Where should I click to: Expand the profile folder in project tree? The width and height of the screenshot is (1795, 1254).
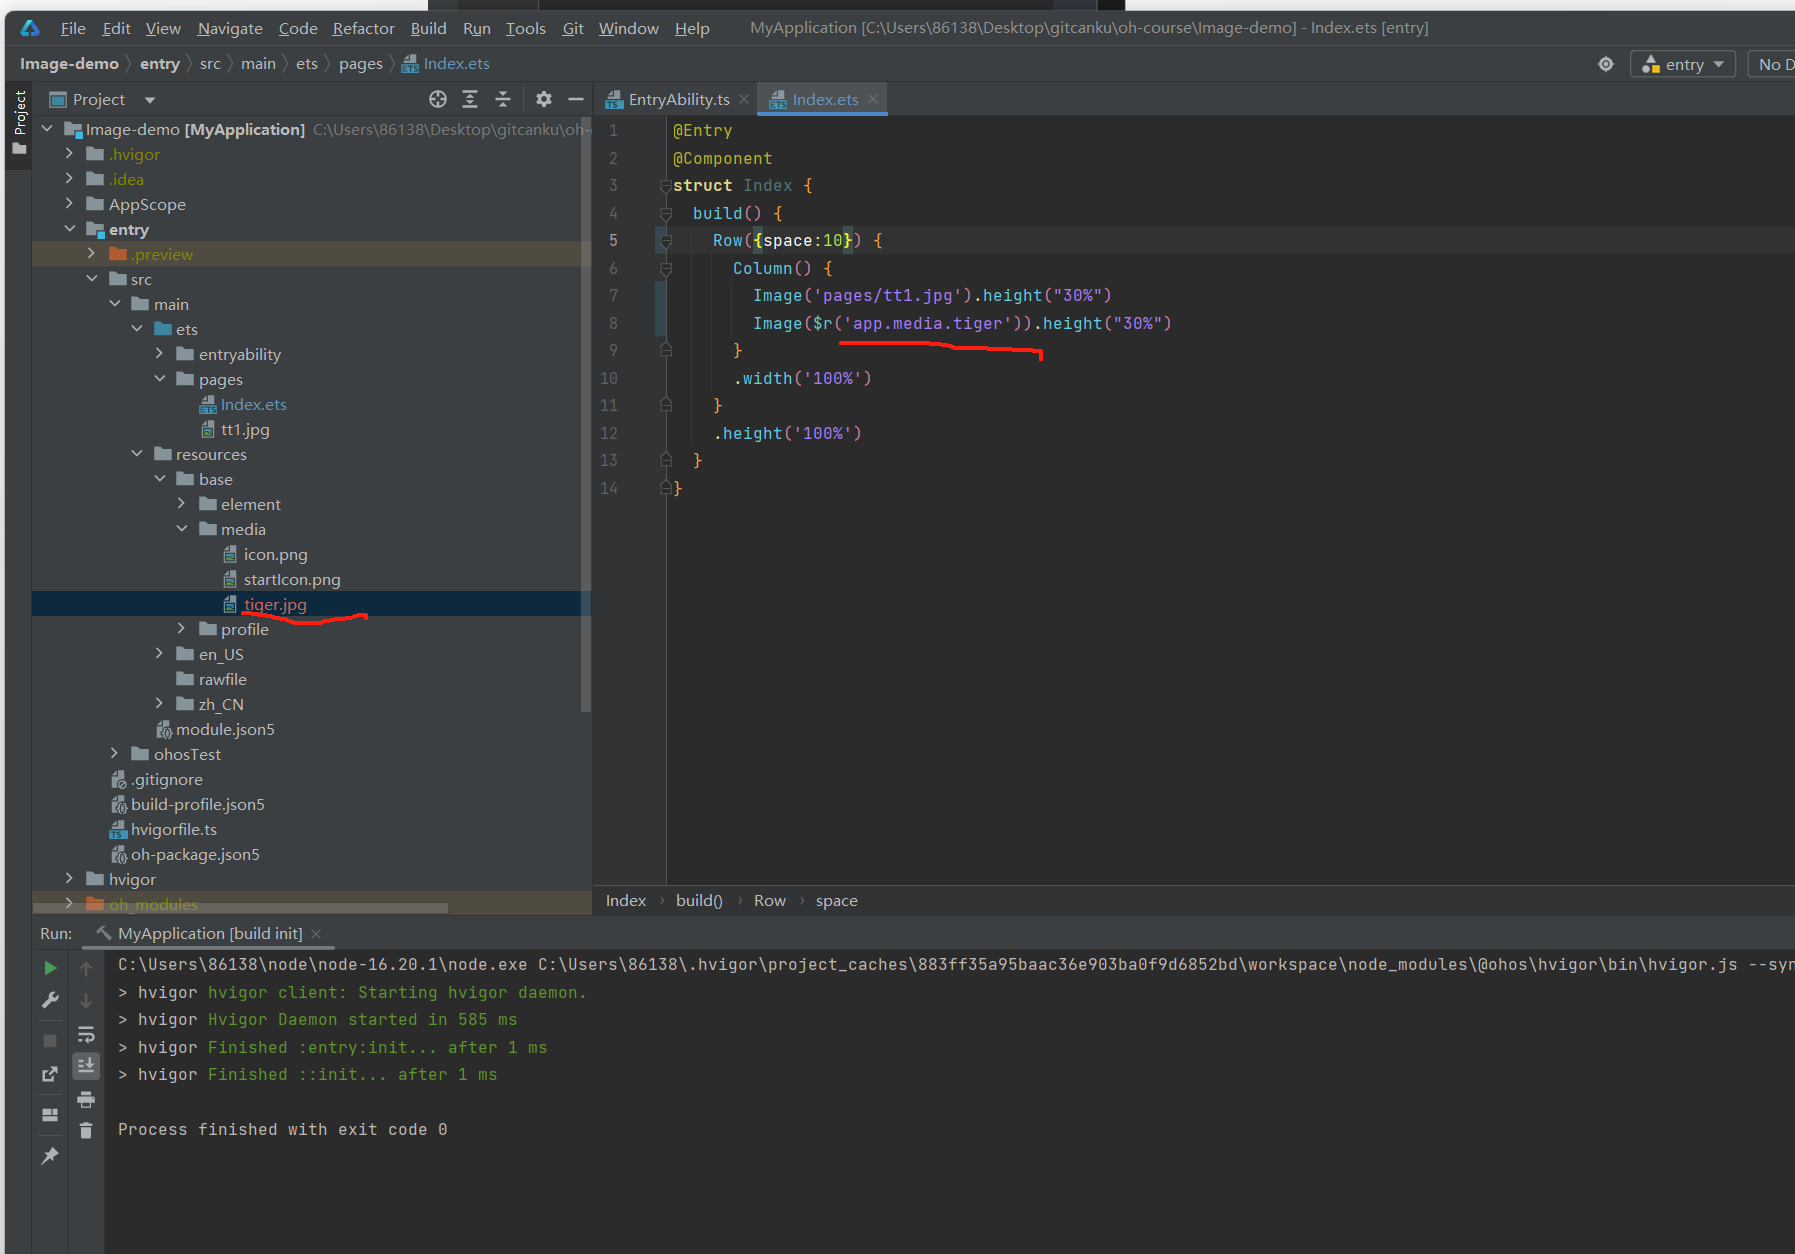click(182, 629)
